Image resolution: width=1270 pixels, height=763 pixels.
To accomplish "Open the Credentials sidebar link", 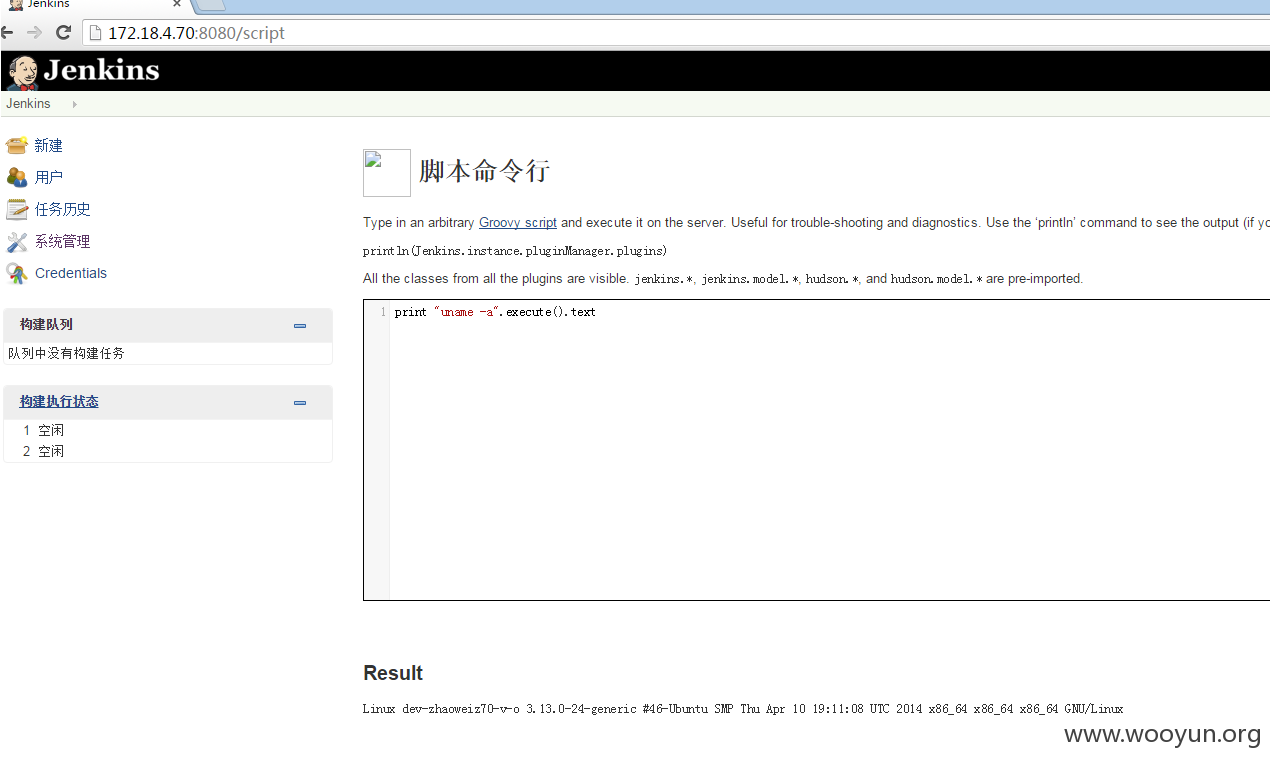I will (x=70, y=273).
